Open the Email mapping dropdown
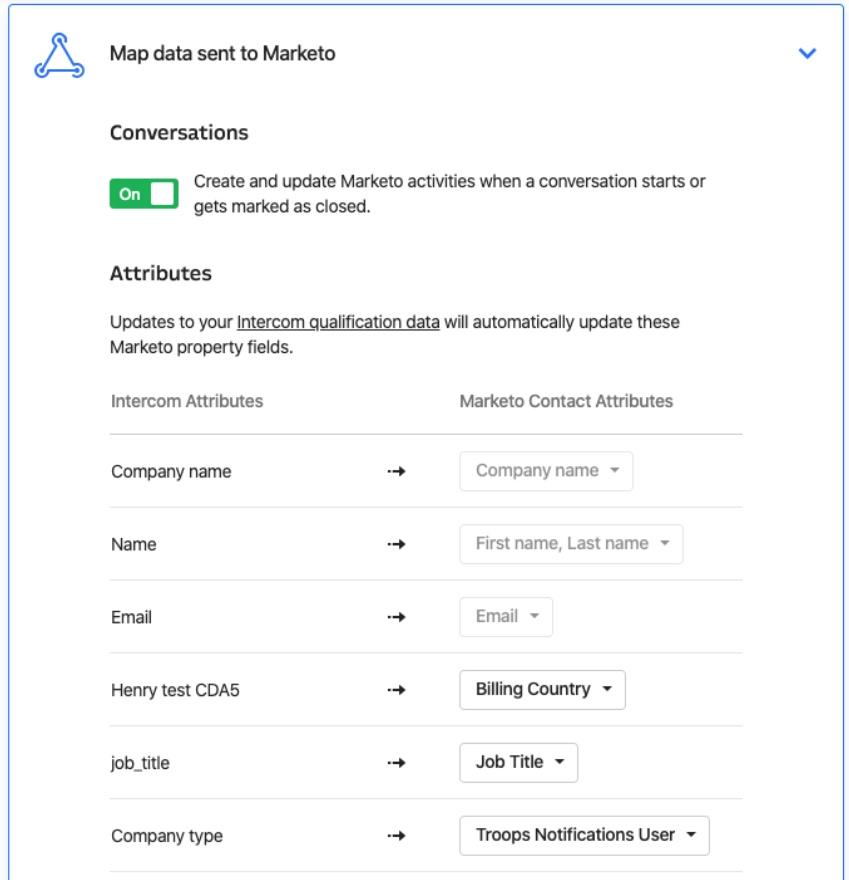The width and height of the screenshot is (849, 883). tap(506, 617)
